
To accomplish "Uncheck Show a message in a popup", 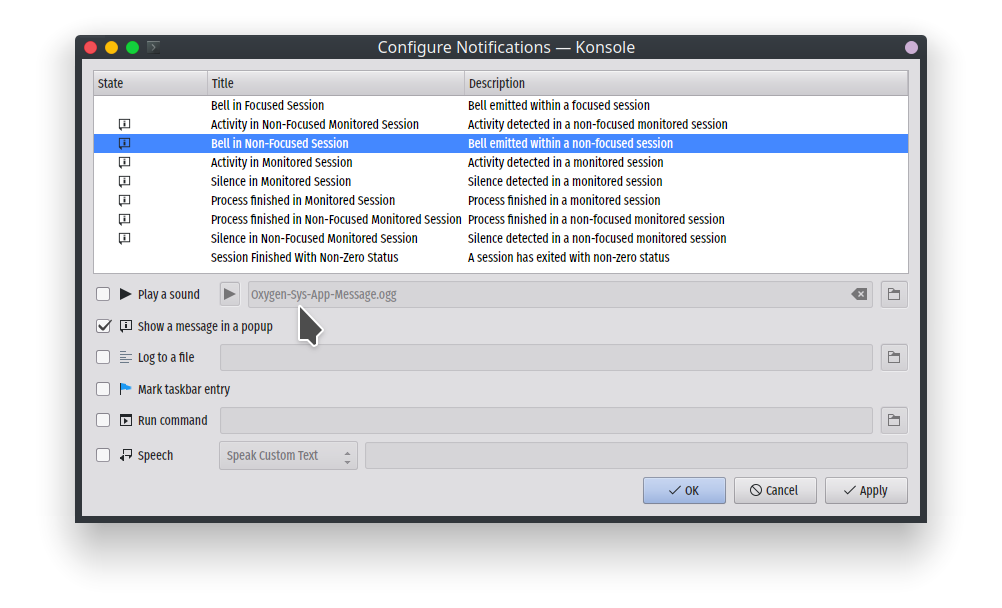I will point(103,326).
